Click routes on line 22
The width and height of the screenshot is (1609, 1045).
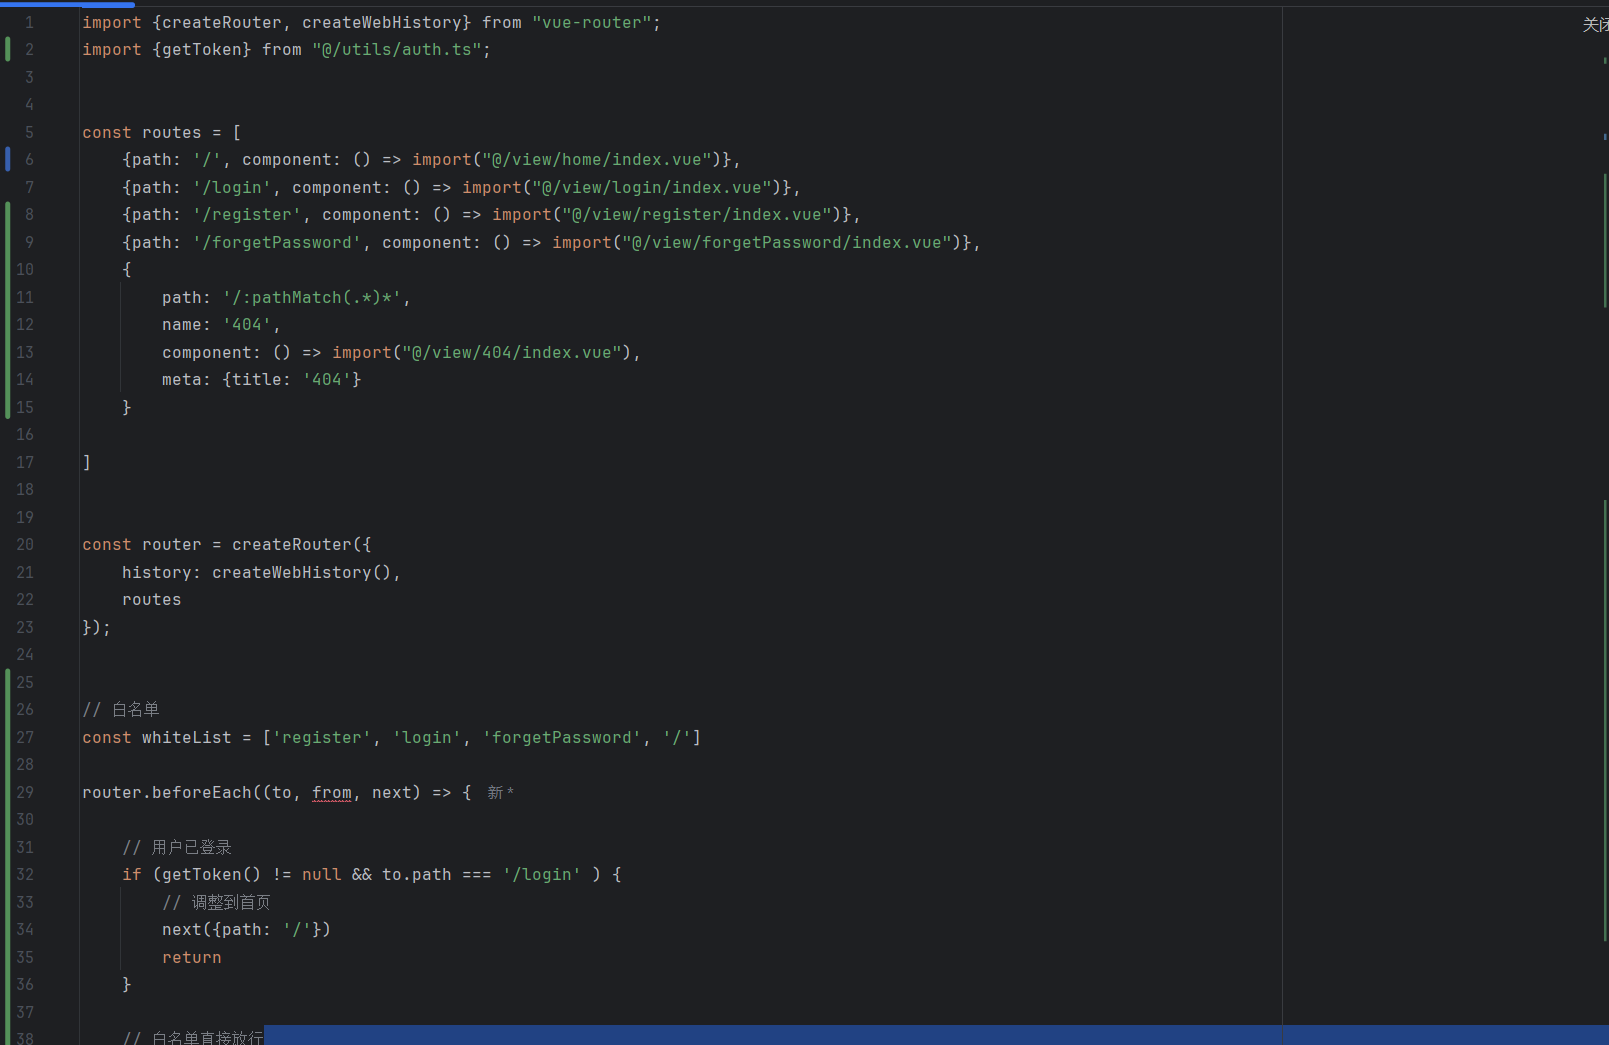pyautogui.click(x=152, y=600)
